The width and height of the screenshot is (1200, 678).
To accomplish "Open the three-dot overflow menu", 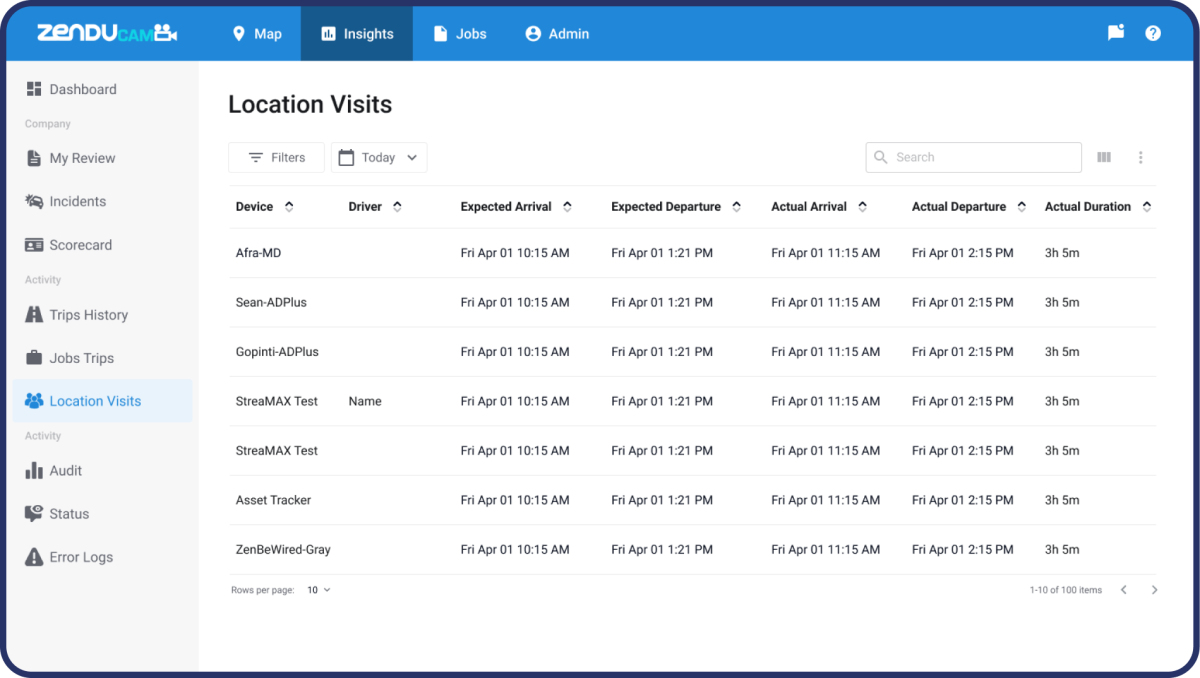I will 1141,157.
